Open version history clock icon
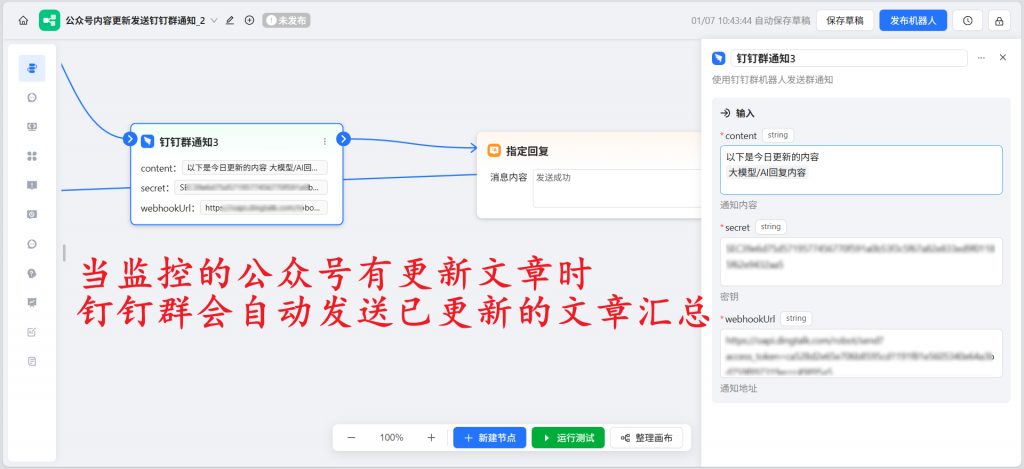Viewport: 1024px width, 469px height. click(x=968, y=20)
